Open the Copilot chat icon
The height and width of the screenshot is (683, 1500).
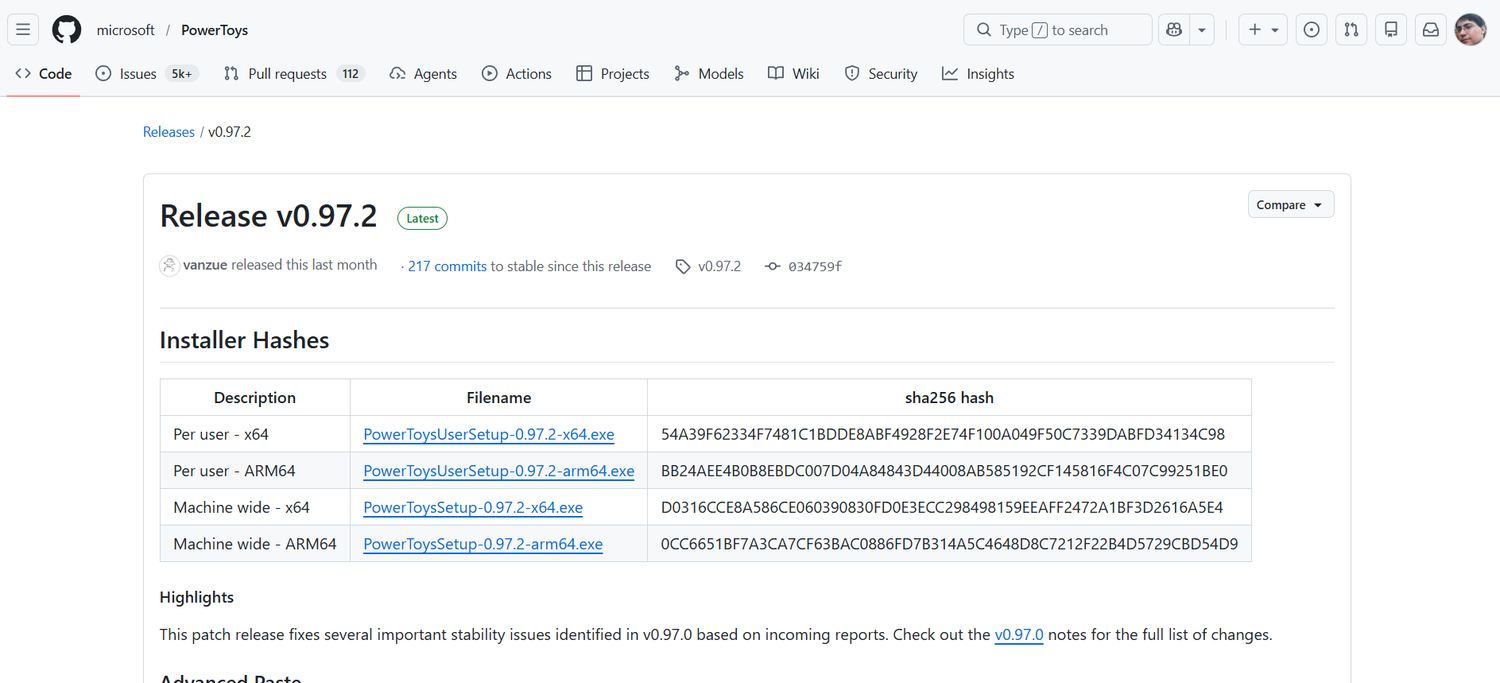(x=1174, y=30)
